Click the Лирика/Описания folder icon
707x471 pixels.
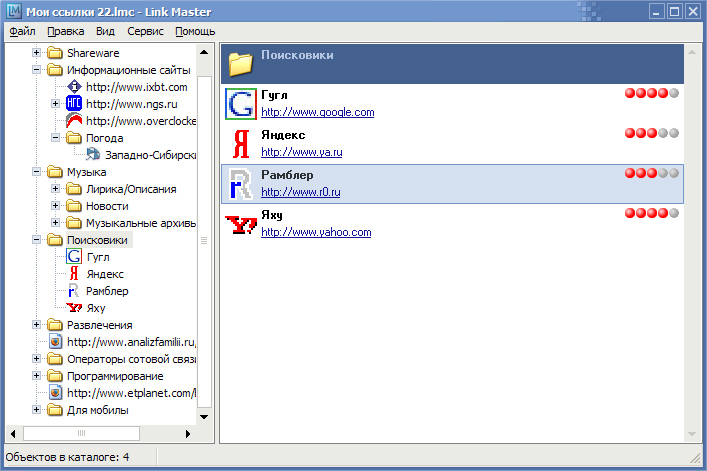74,188
